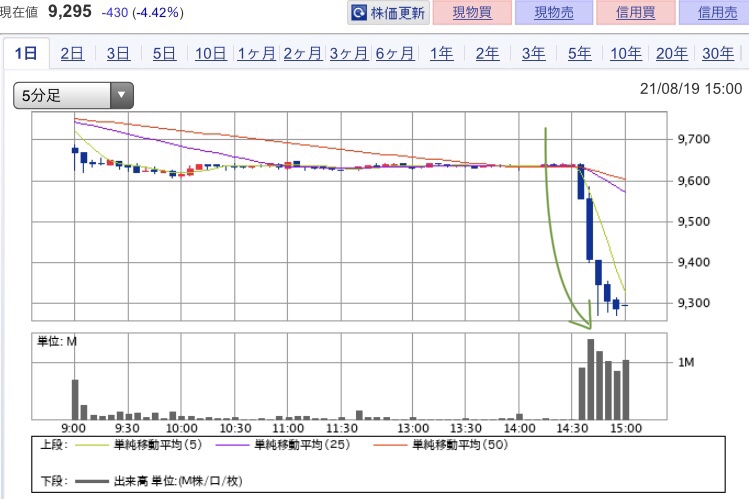This screenshot has width=749, height=499.
Task: Select the 1日 chart tab
Action: tap(26, 53)
